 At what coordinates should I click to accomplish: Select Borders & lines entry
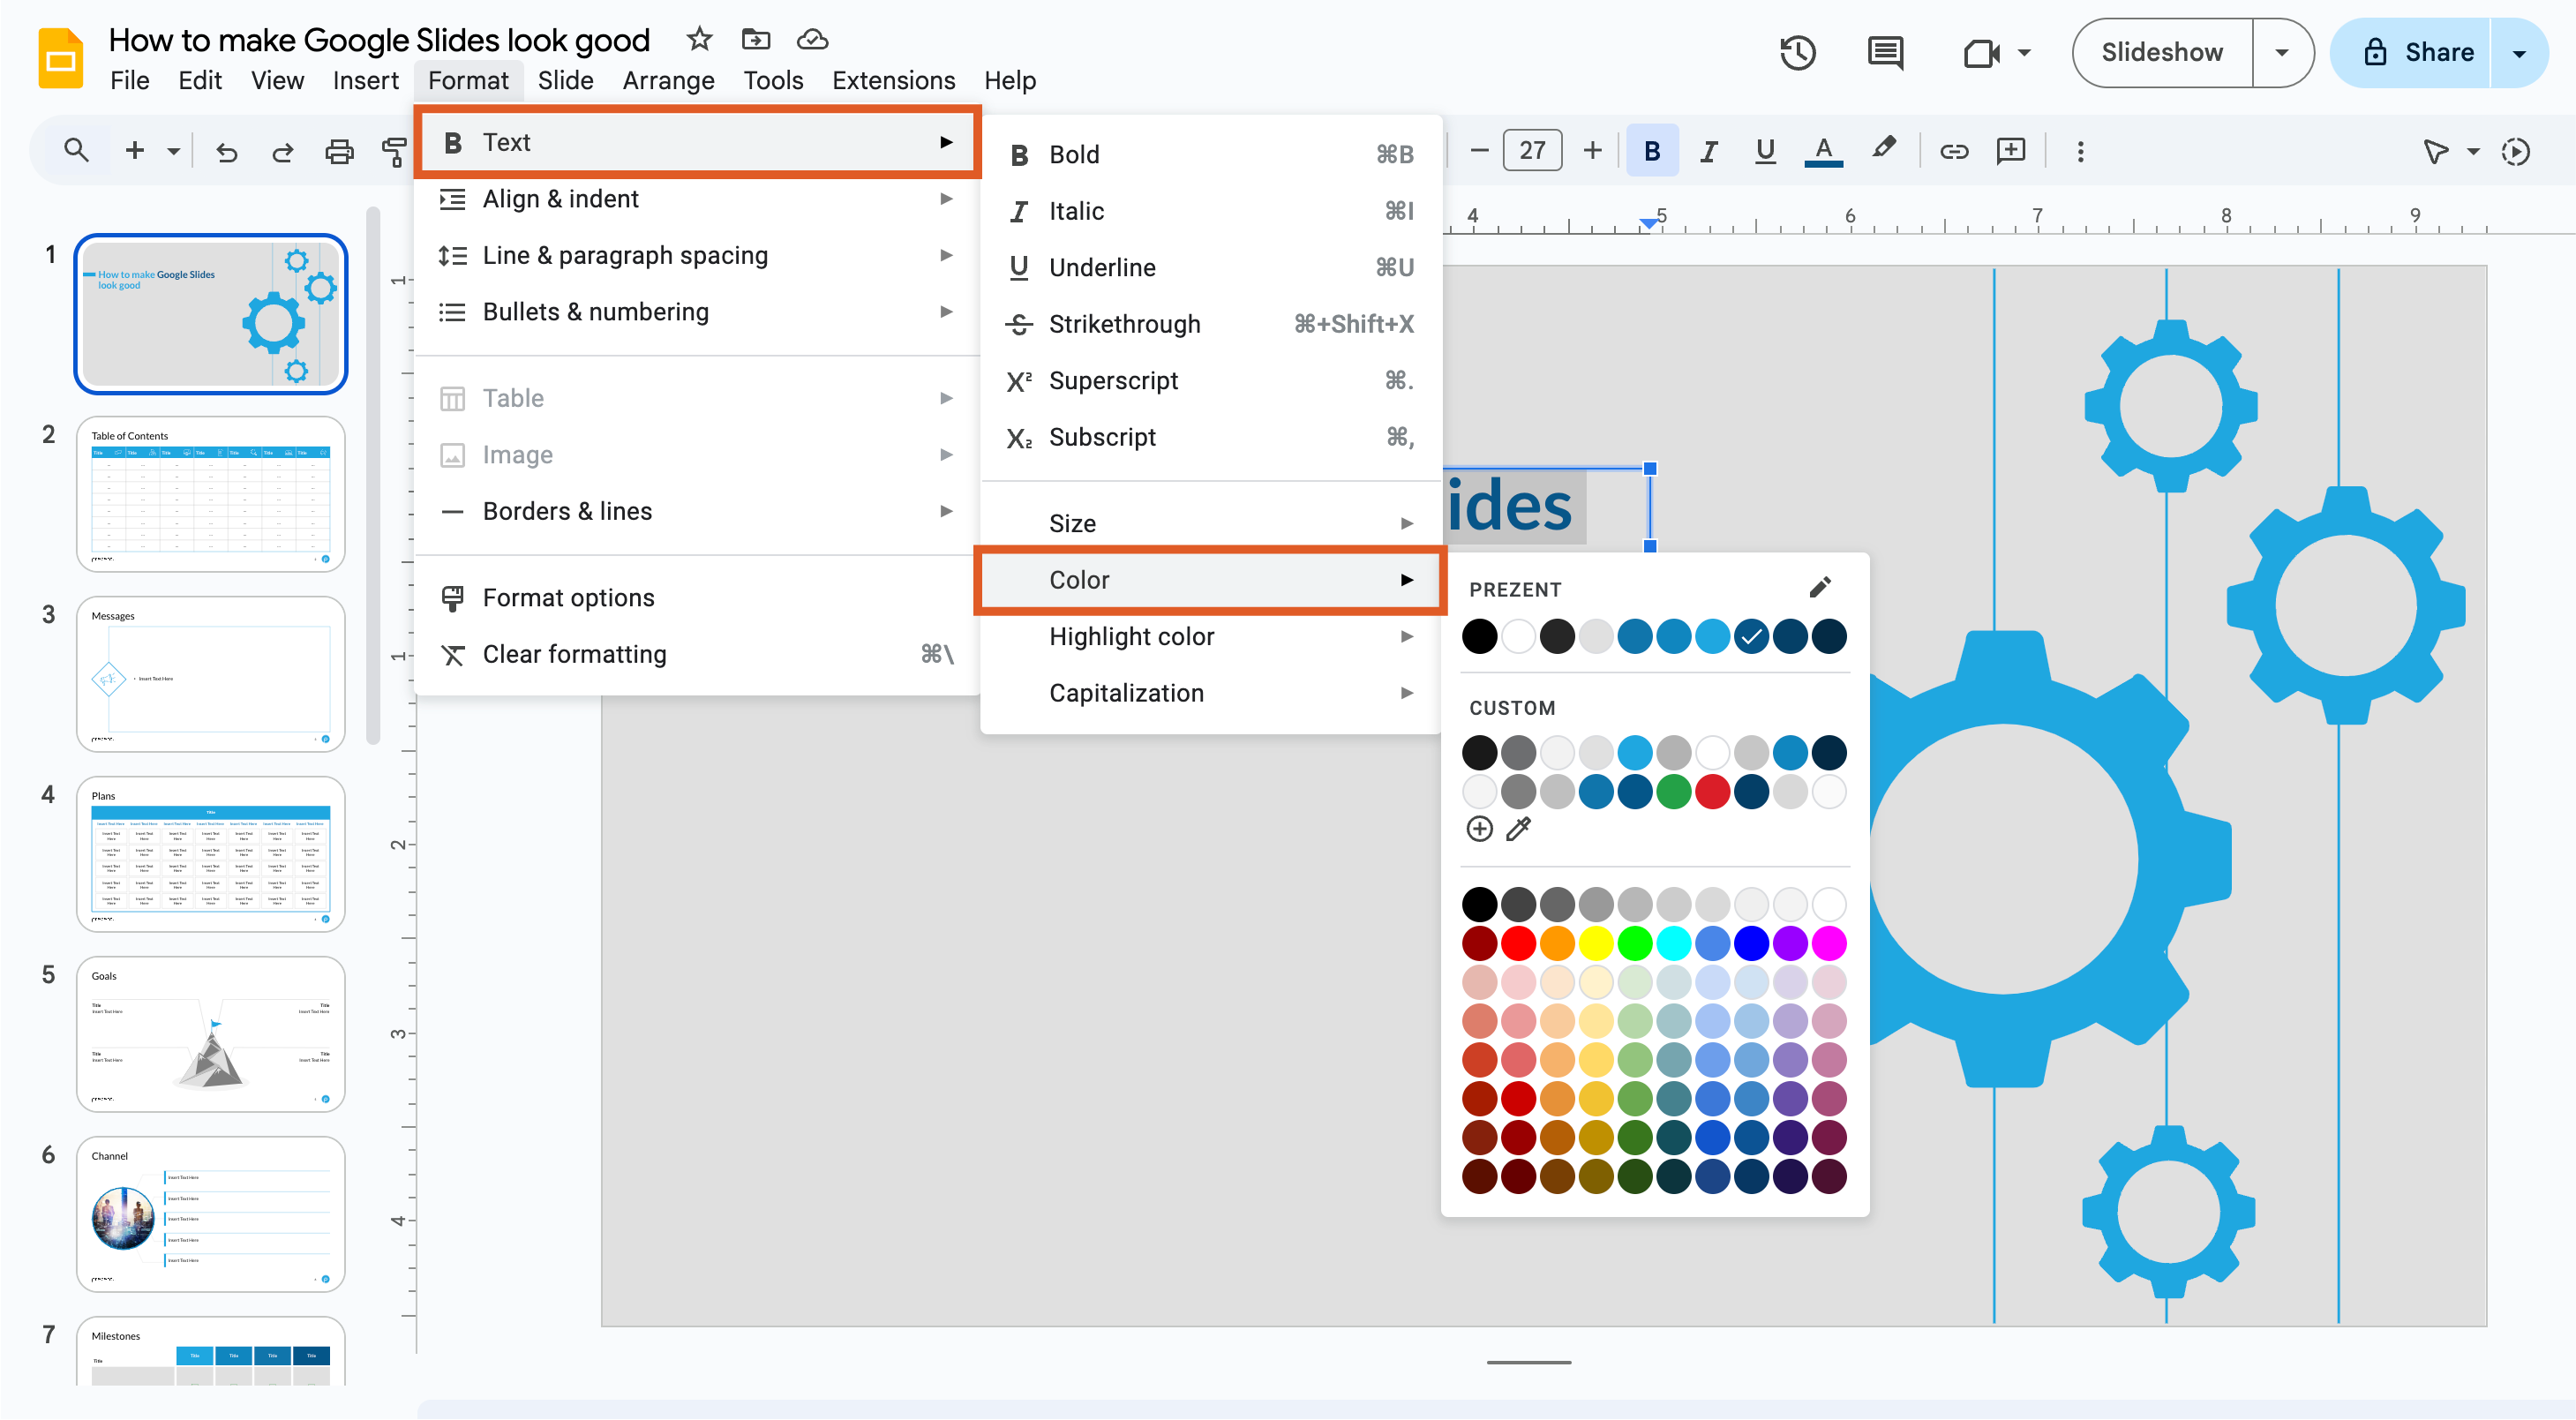tap(697, 511)
